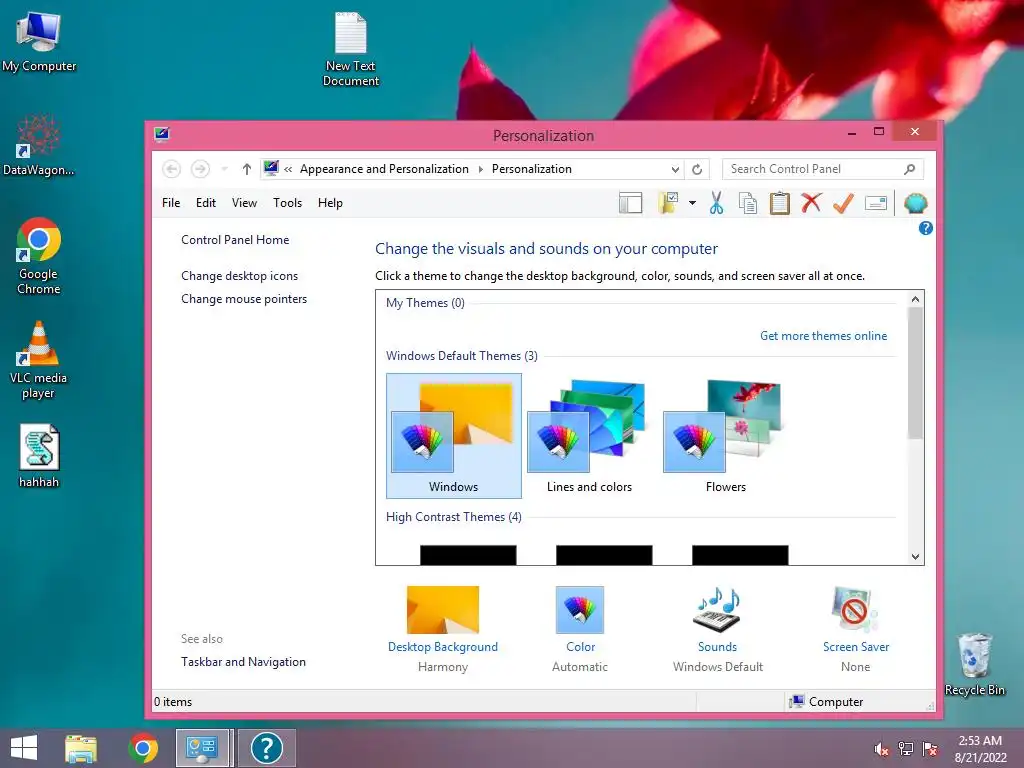This screenshot has height=768, width=1024.
Task: Click the red X Delete toolbar icon
Action: pyautogui.click(x=811, y=203)
